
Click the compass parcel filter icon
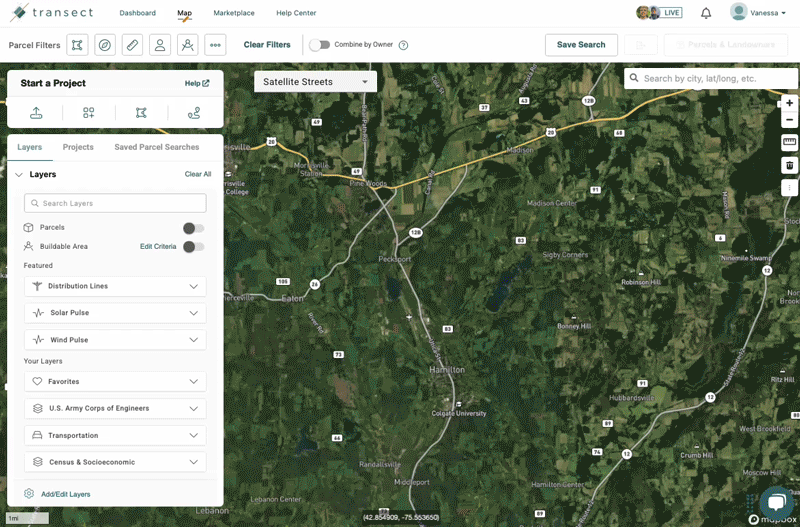pos(105,45)
